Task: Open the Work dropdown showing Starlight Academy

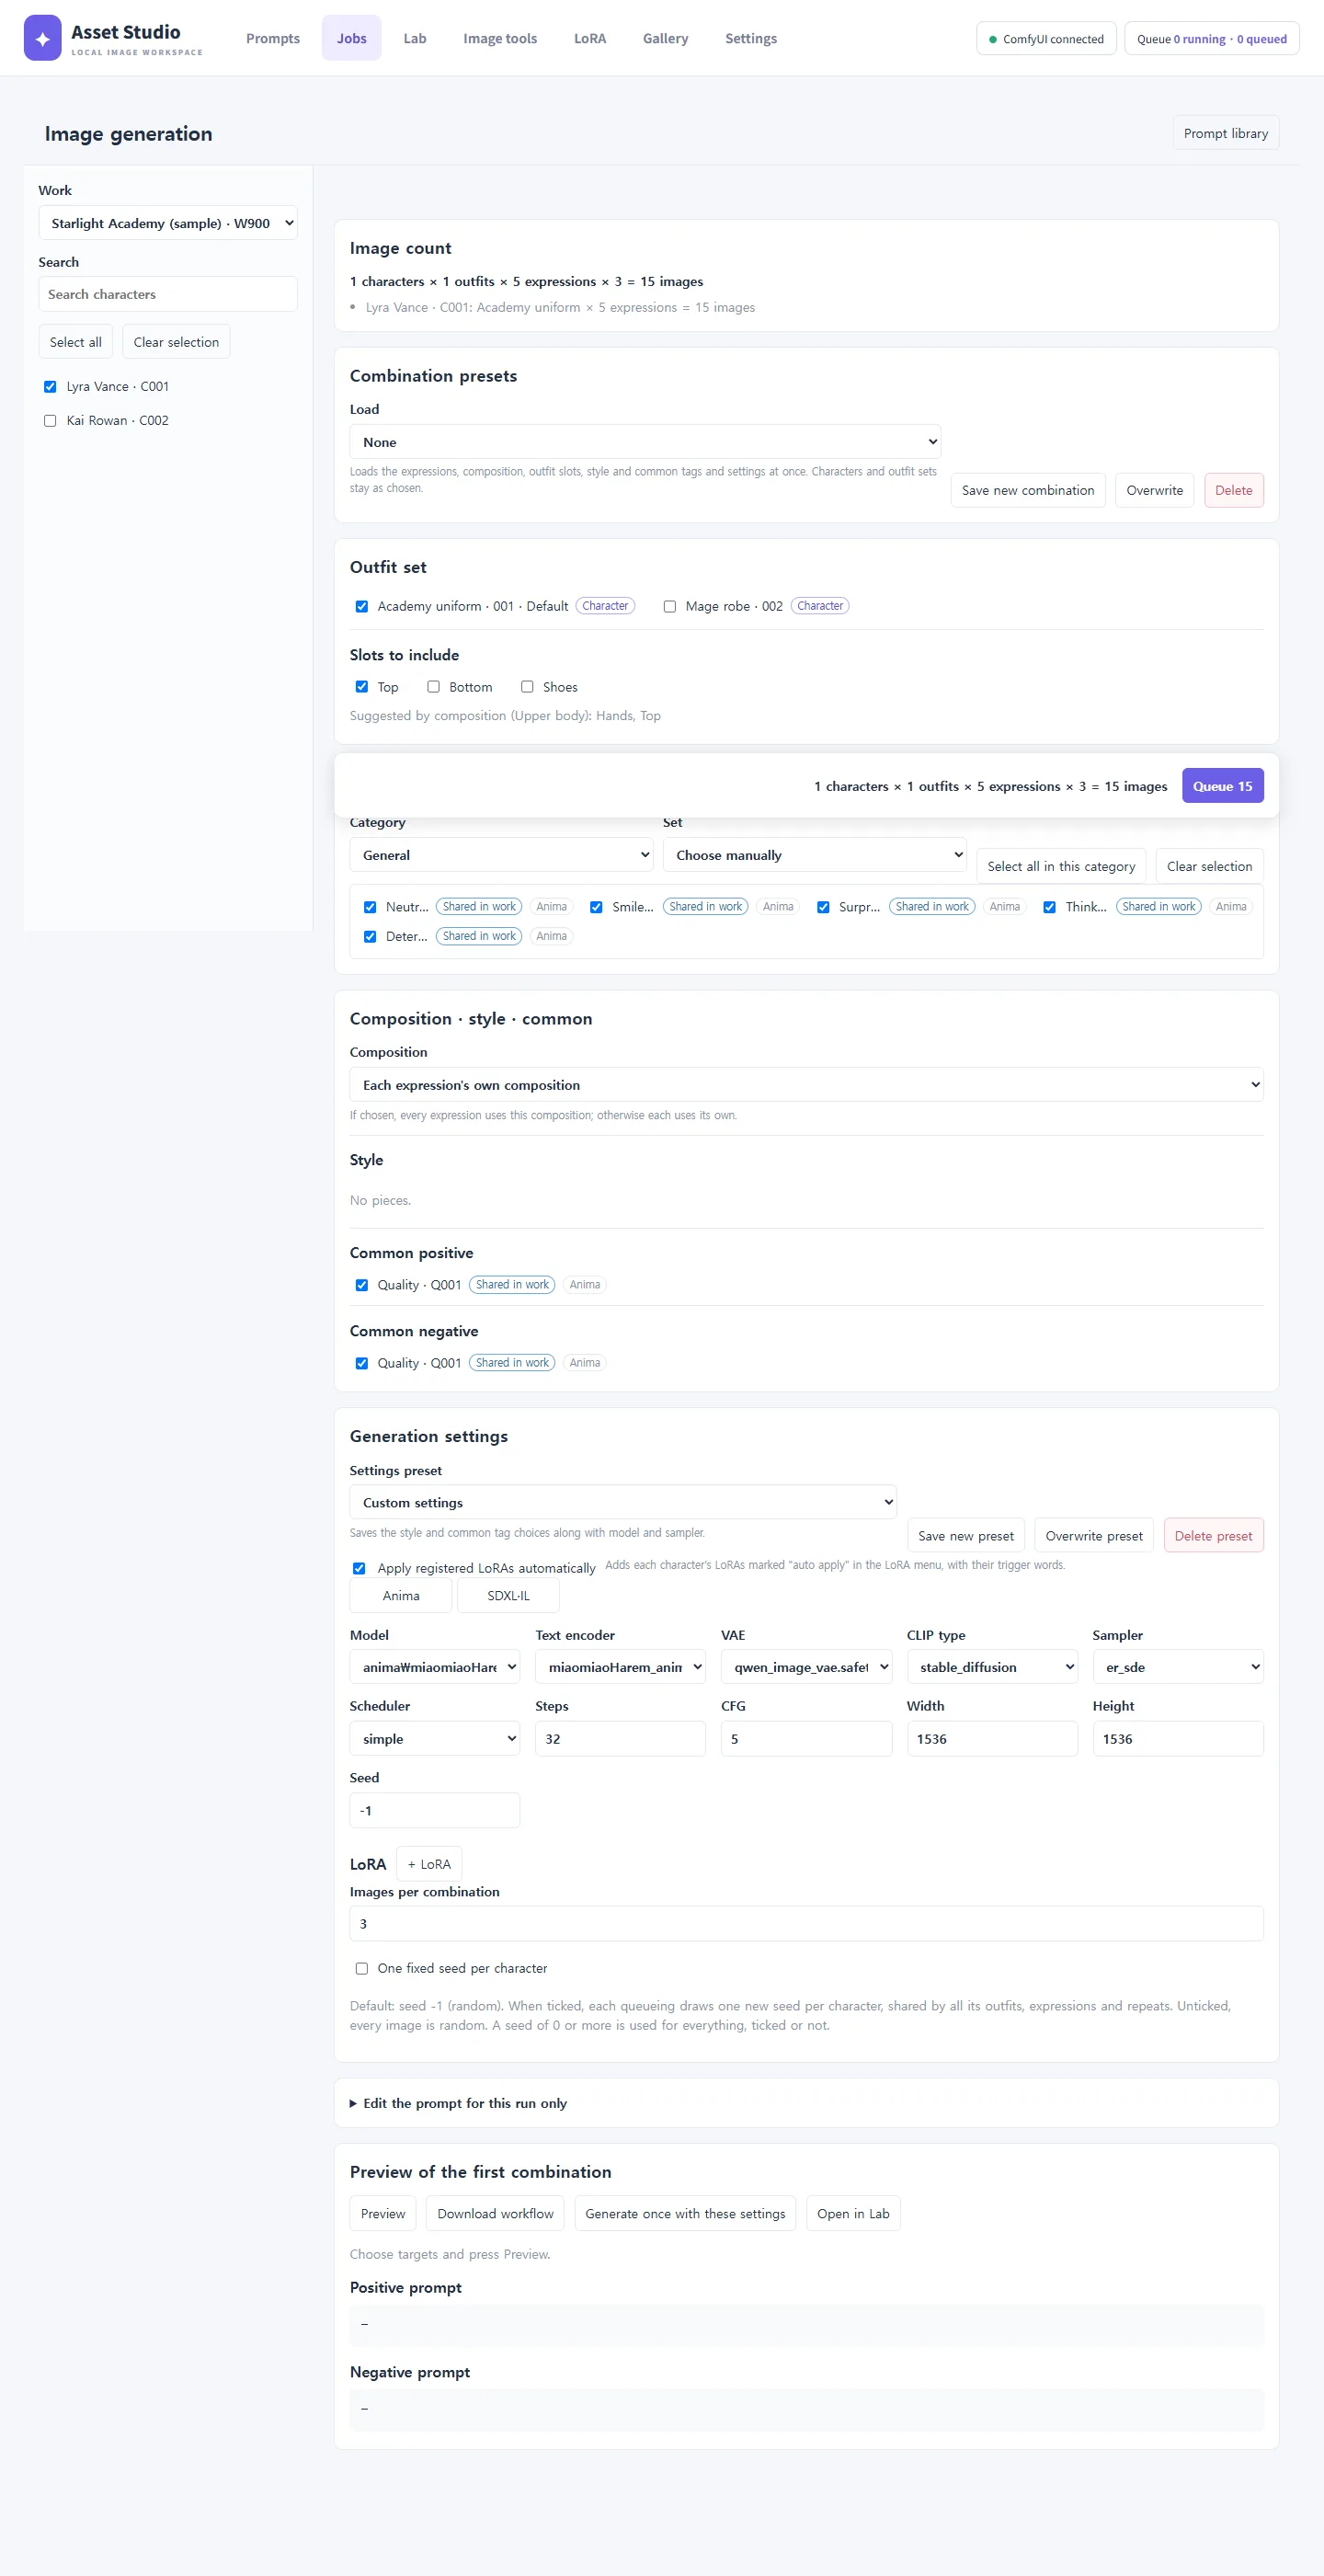Action: pos(168,223)
